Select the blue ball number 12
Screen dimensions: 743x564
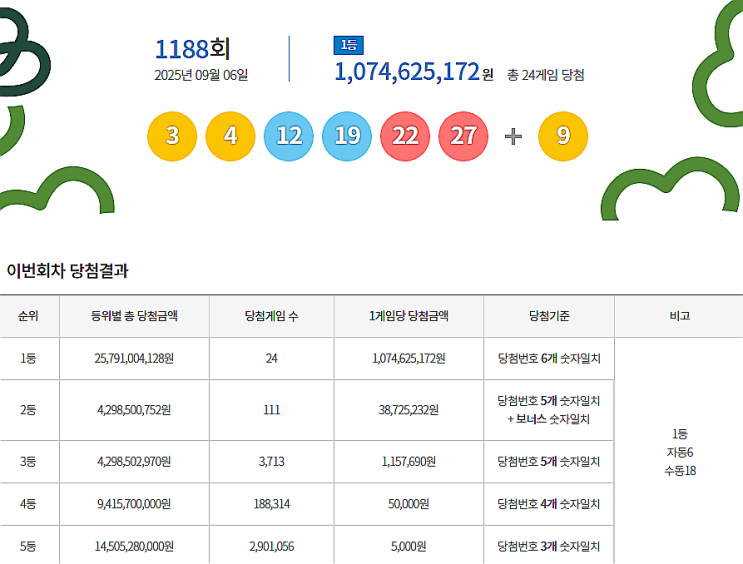(x=289, y=136)
